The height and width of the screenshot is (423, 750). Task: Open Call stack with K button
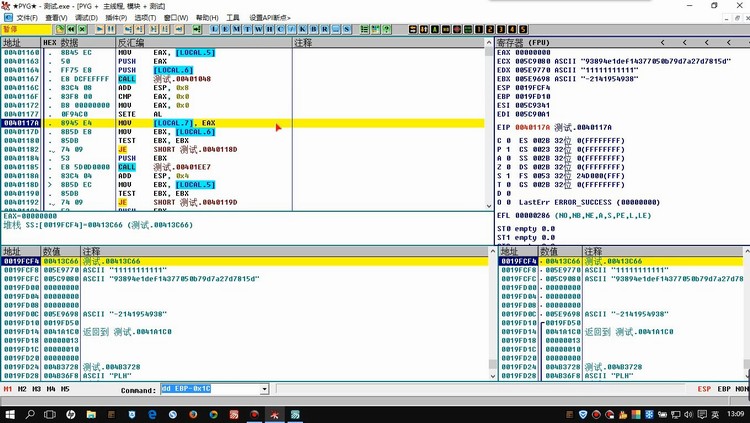302,29
